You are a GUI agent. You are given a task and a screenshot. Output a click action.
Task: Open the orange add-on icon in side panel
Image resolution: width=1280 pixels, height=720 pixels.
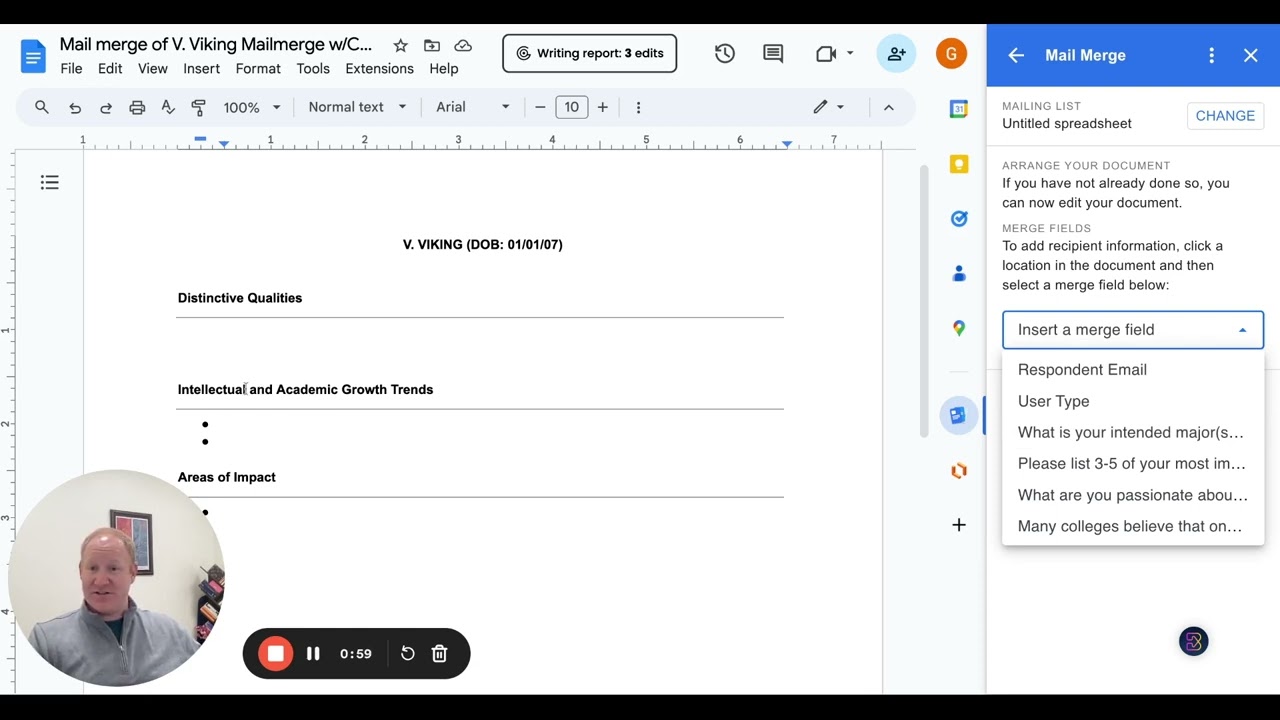(959, 470)
